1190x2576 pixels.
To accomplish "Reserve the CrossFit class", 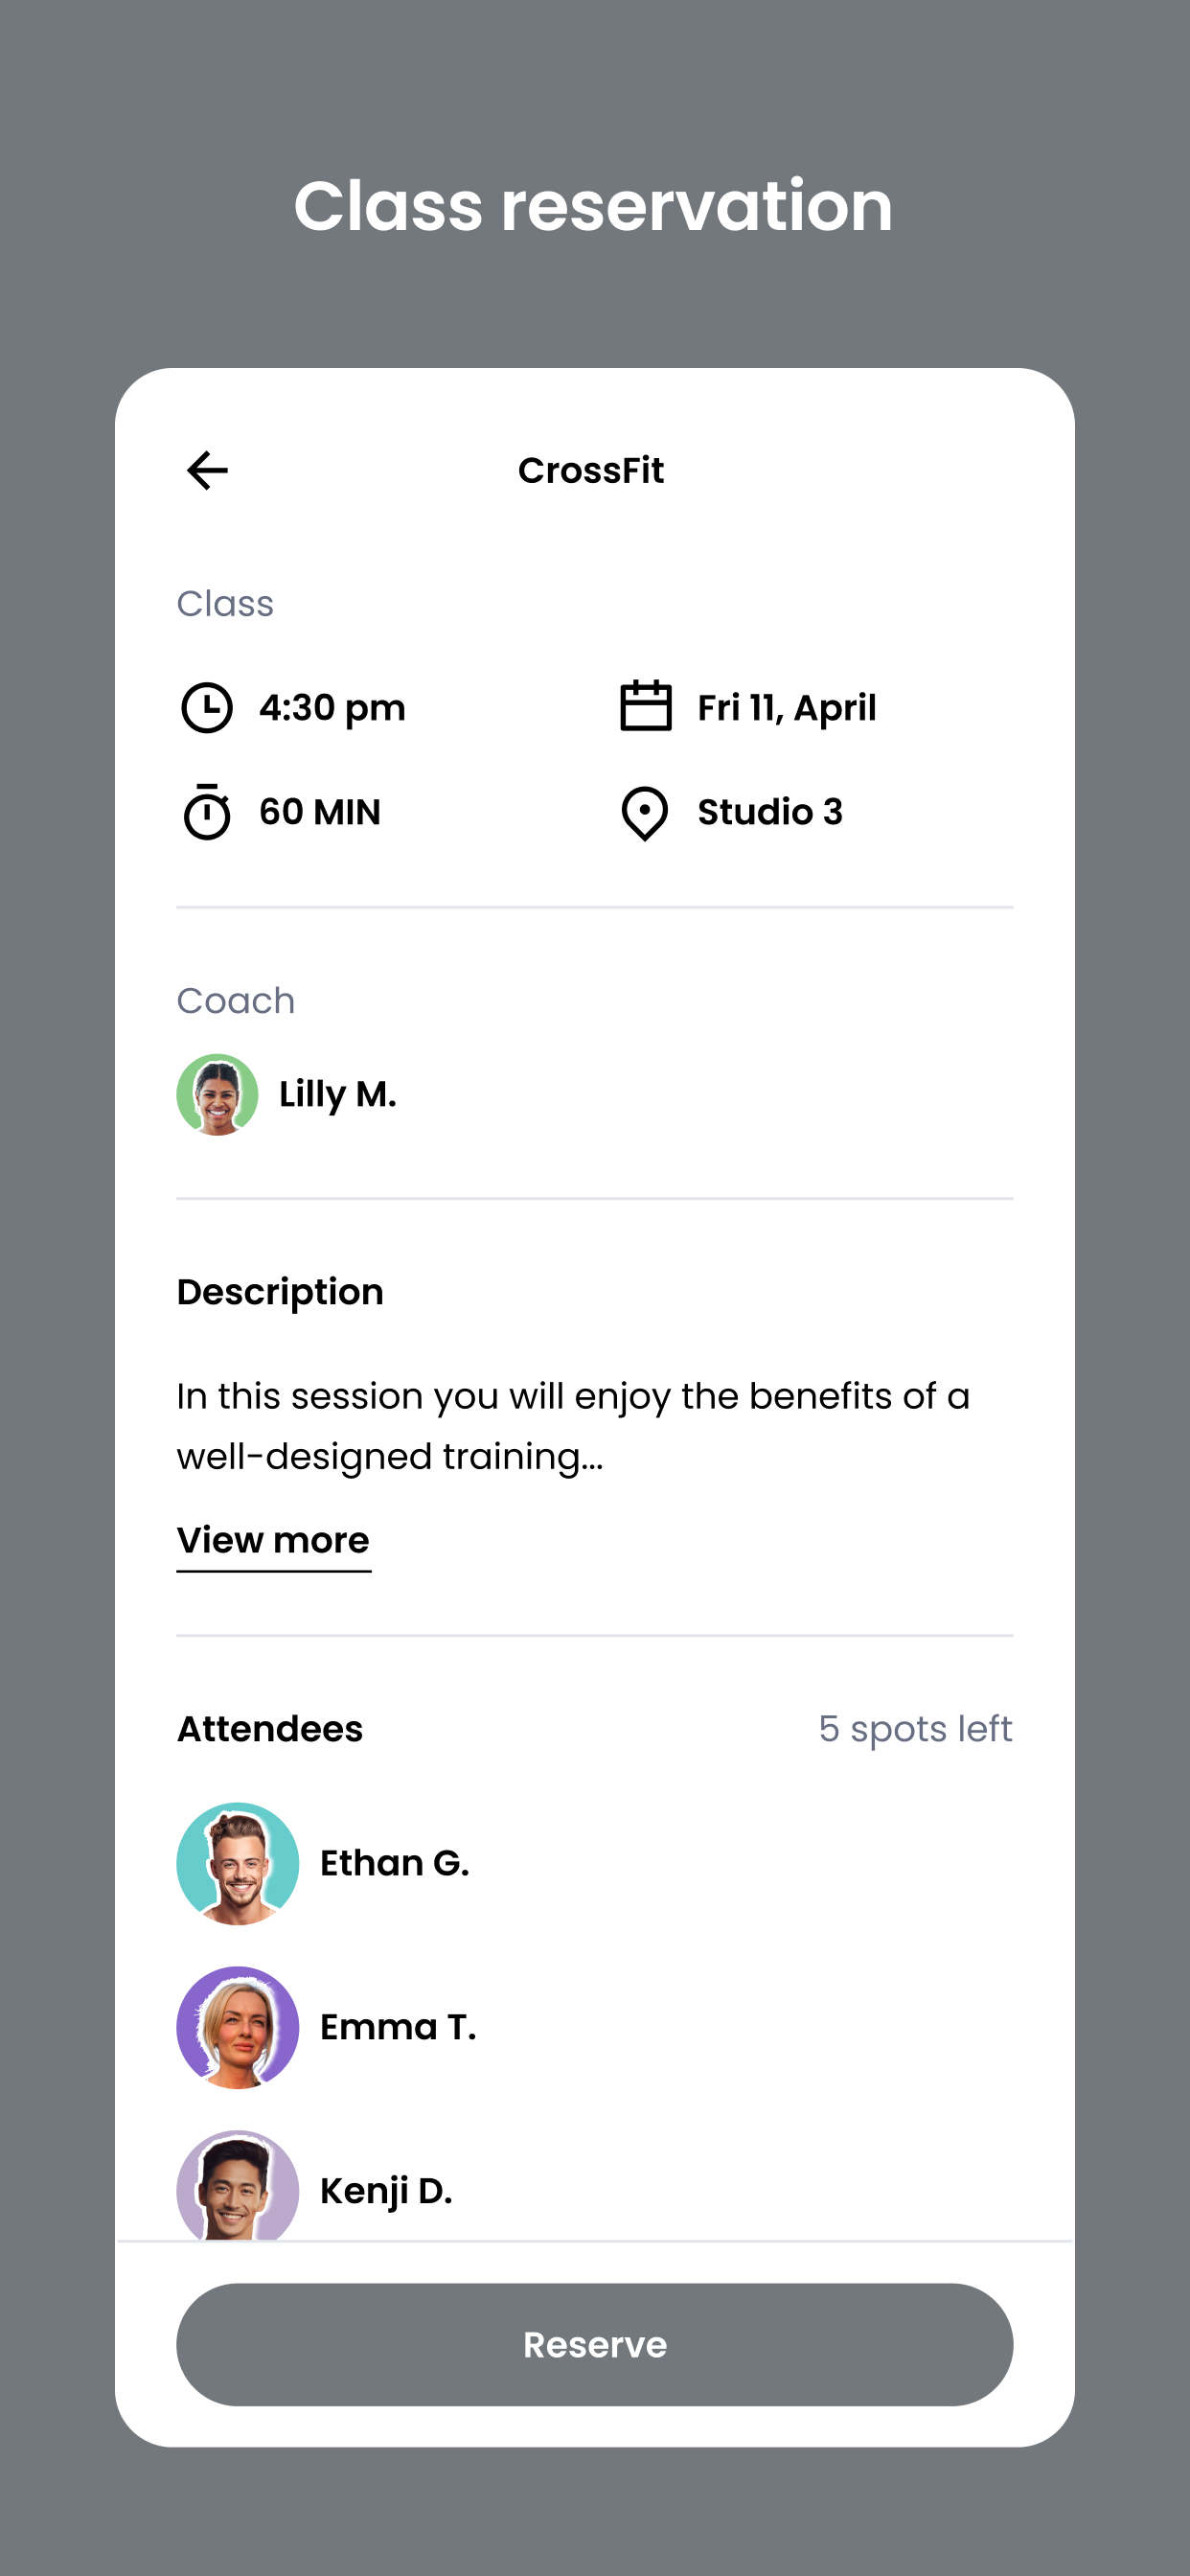I will (595, 2344).
